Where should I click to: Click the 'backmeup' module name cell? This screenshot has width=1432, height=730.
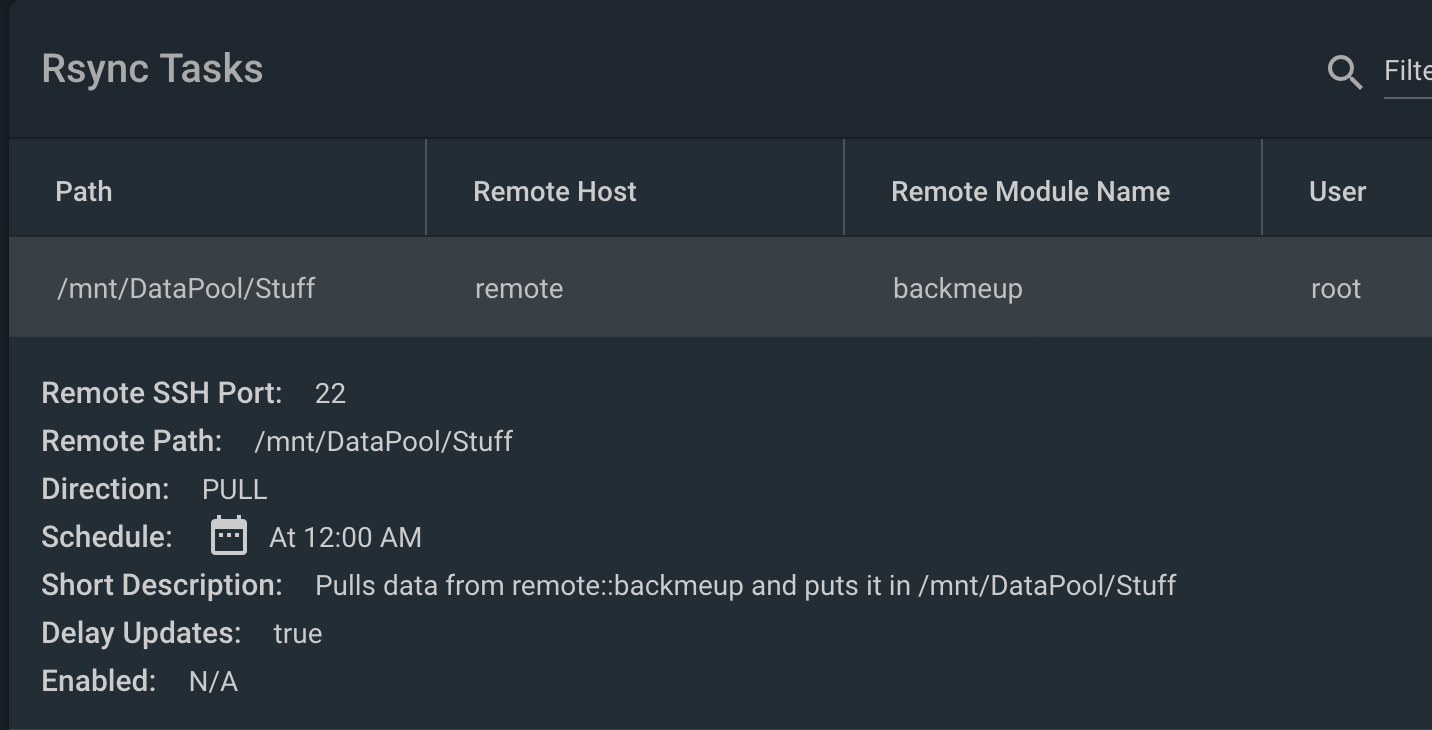957,289
